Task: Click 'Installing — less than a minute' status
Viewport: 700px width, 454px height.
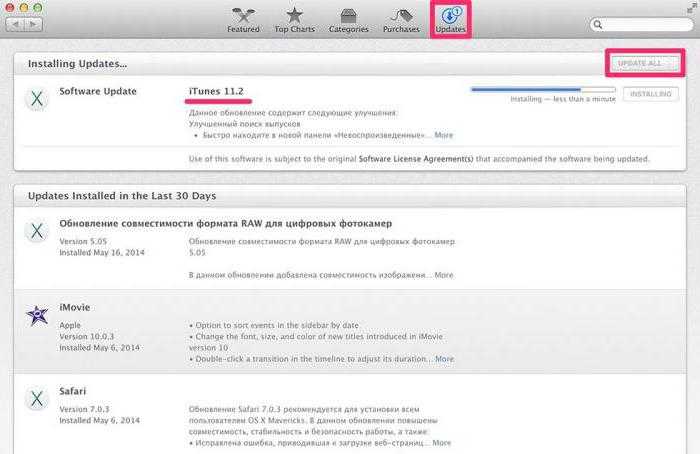Action: pyautogui.click(x=563, y=99)
